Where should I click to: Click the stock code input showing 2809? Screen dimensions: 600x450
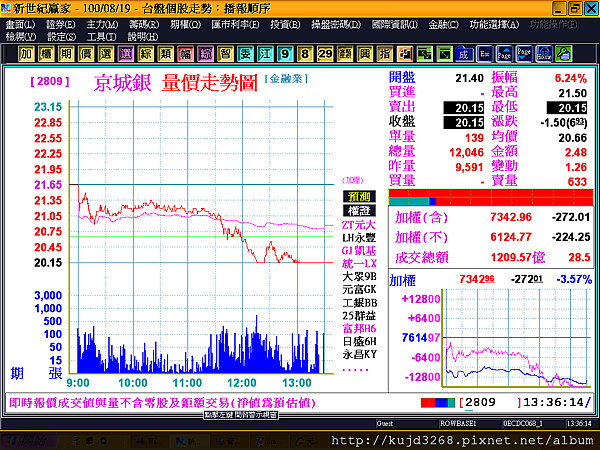pos(491,403)
